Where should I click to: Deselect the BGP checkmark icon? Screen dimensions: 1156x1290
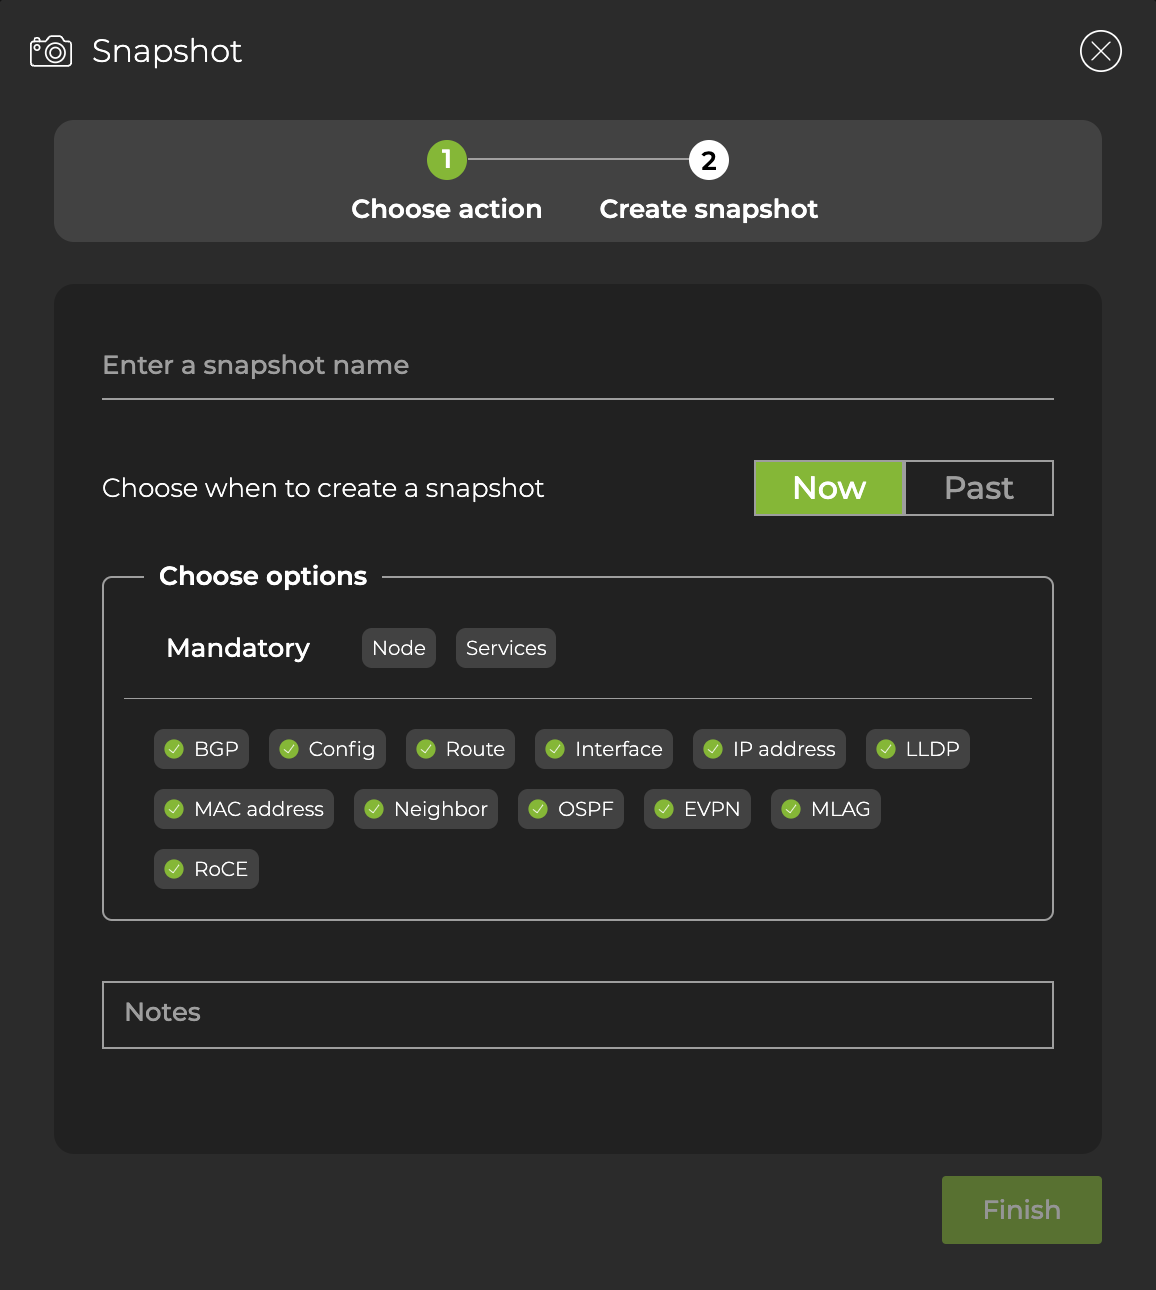[x=174, y=748]
